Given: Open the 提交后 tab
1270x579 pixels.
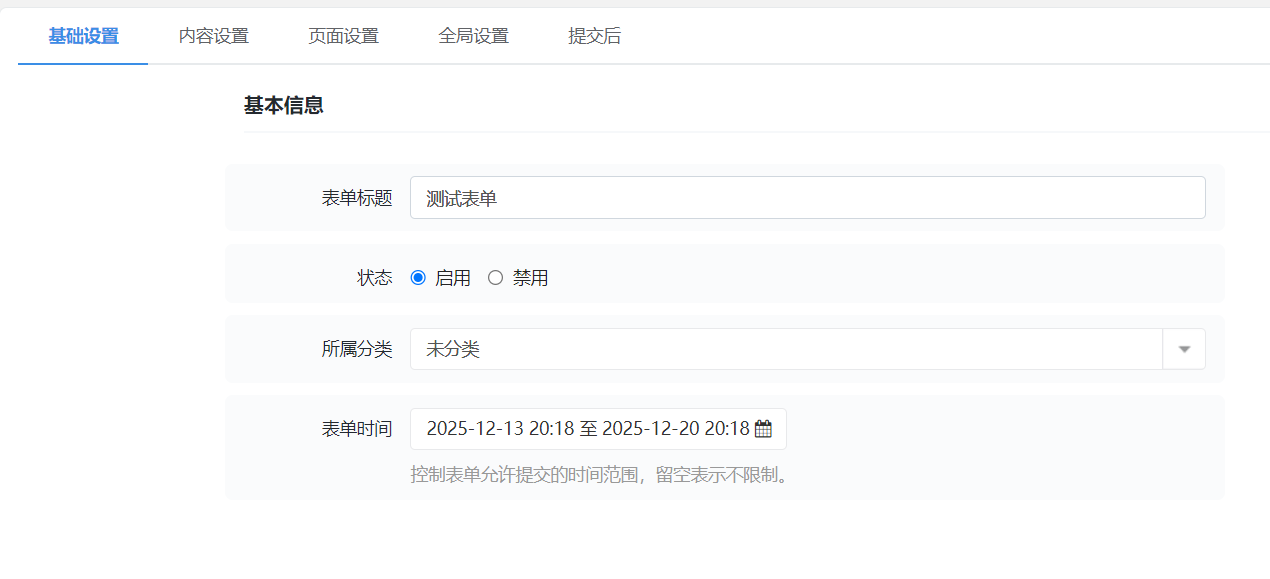Looking at the screenshot, I should click(594, 35).
